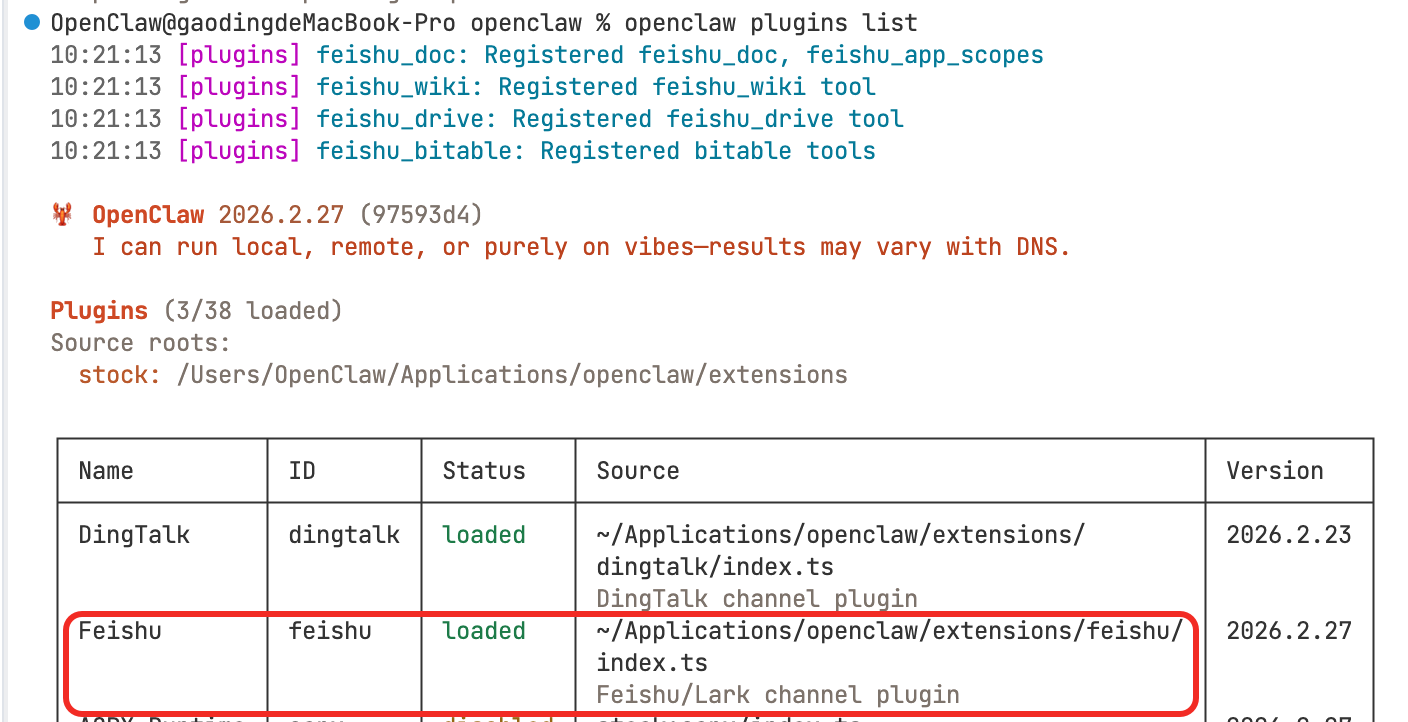Screen dimensions: 1408x722
Task: Click the /Users/OpenClaw/Applications/openclaw/extensions path
Action: 512,375
